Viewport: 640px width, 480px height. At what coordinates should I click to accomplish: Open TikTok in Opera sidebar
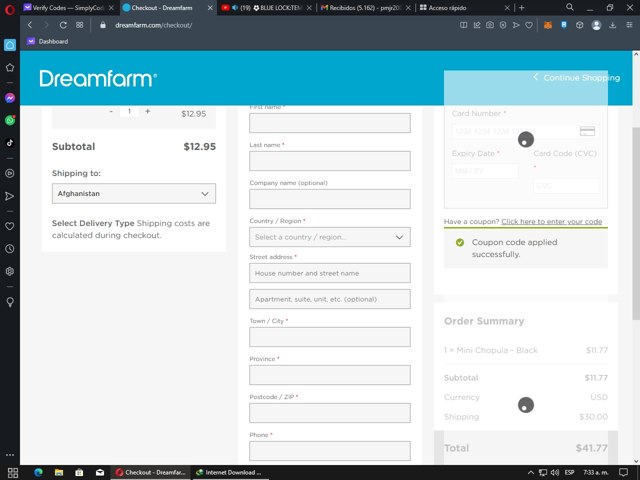coord(10,142)
